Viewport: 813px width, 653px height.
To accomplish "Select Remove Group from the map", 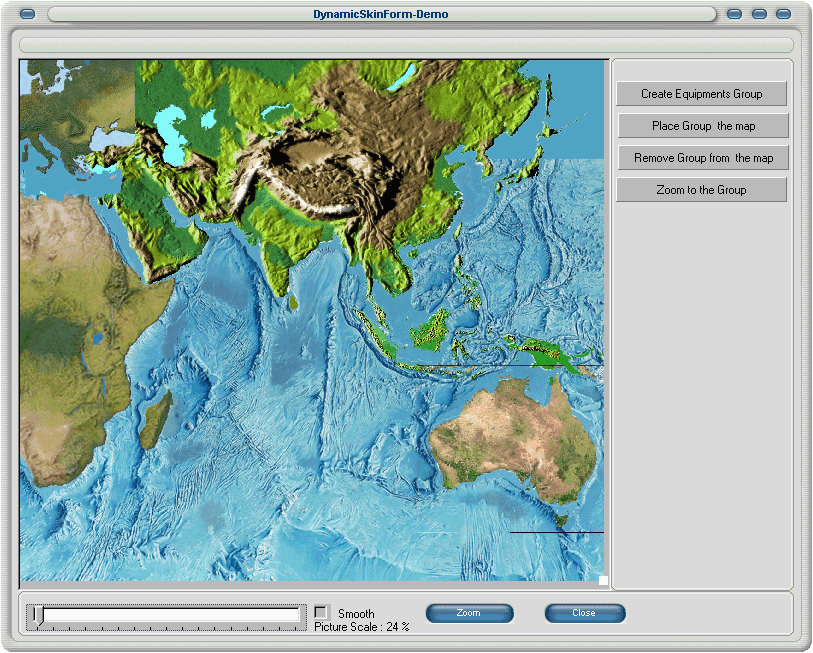I will 703,158.
